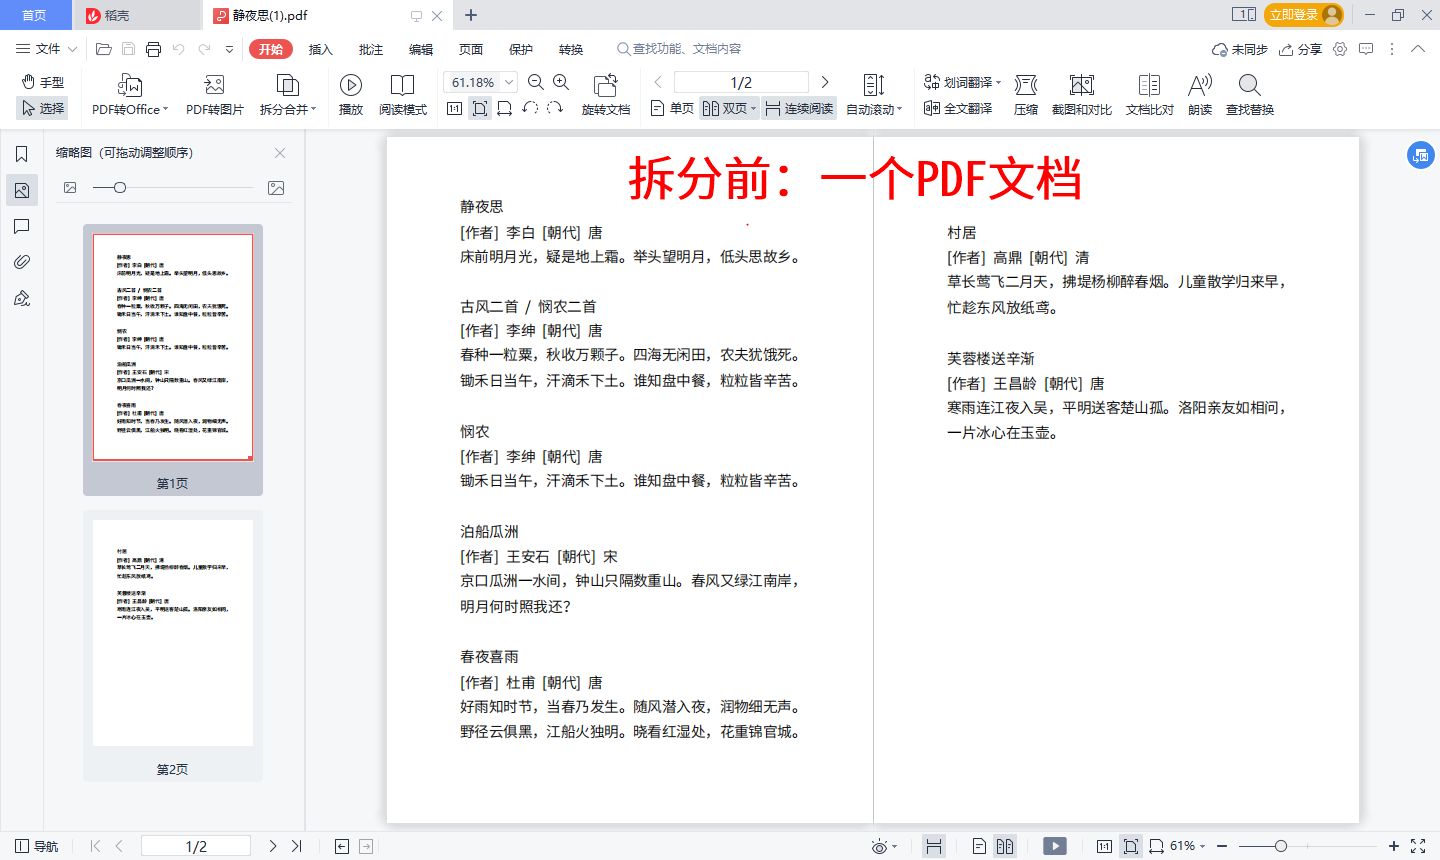Open the 拆分合并 split-merge menu
The width and height of the screenshot is (1440, 860).
288,96
